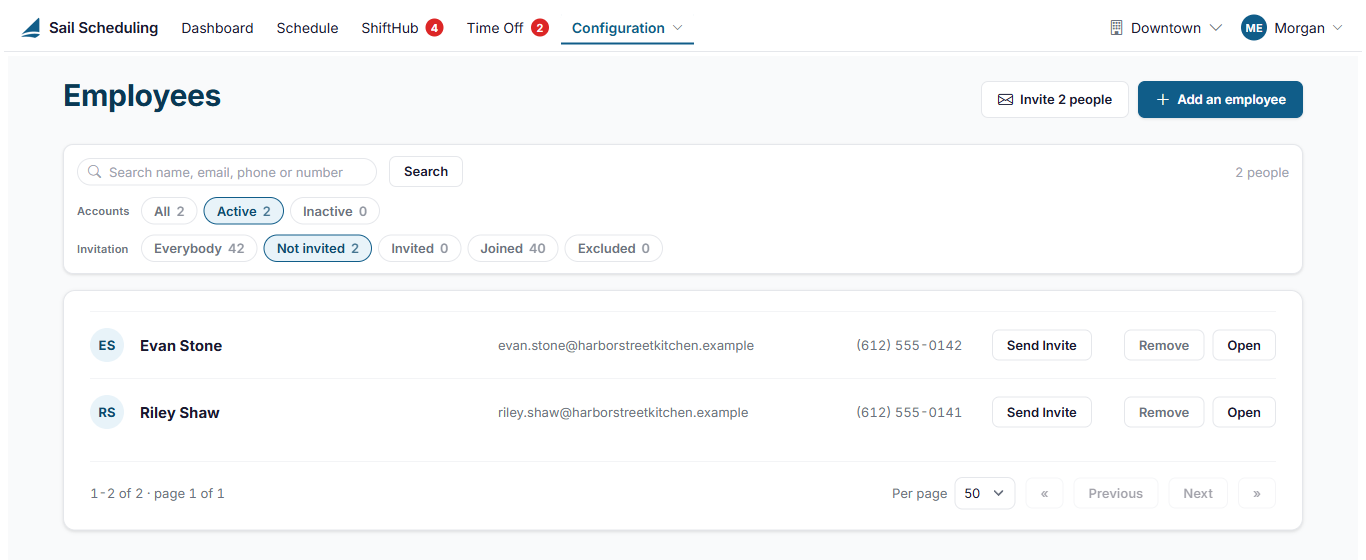The image size is (1366, 560).
Task: Open the Downtown location dropdown
Action: tap(1166, 28)
